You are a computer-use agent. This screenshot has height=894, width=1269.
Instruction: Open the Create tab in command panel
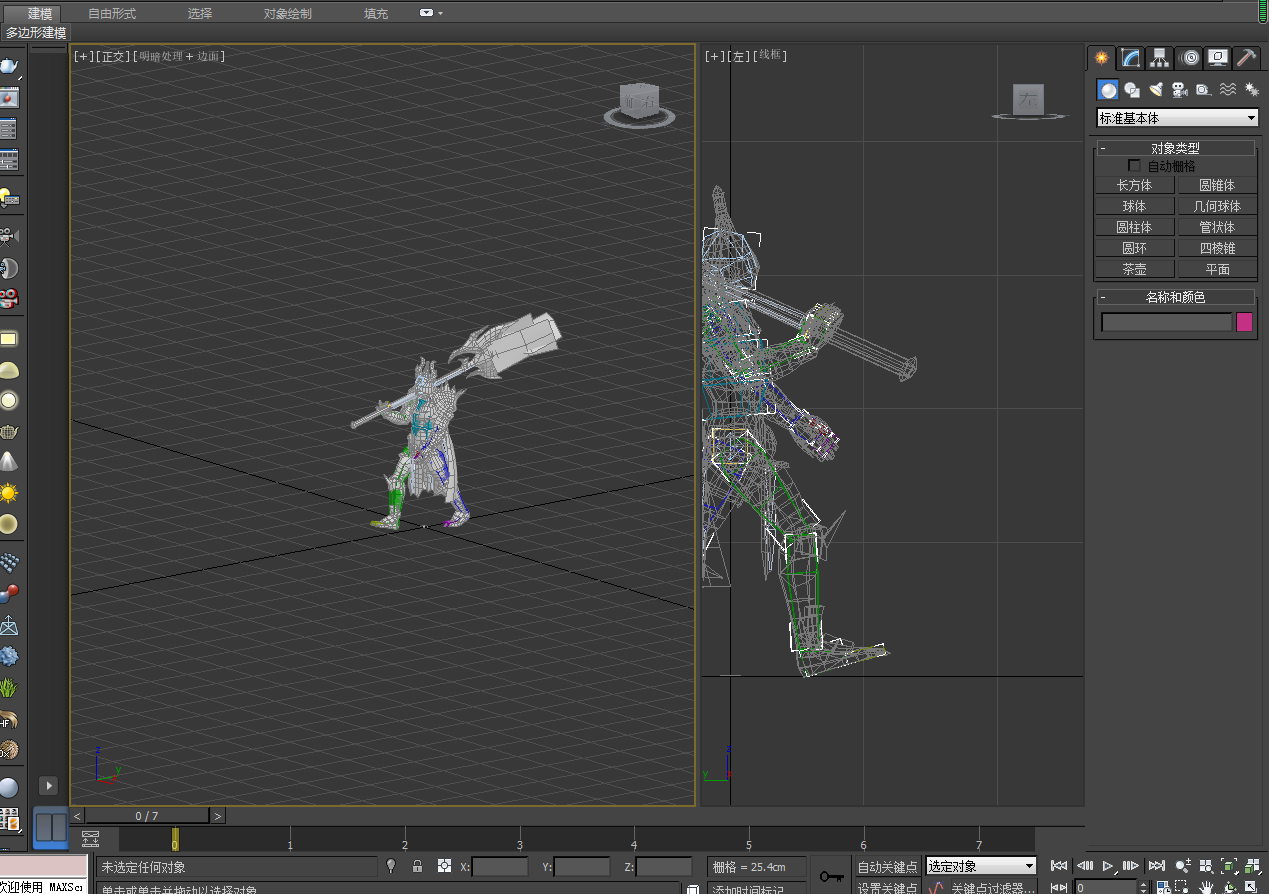coord(1102,58)
